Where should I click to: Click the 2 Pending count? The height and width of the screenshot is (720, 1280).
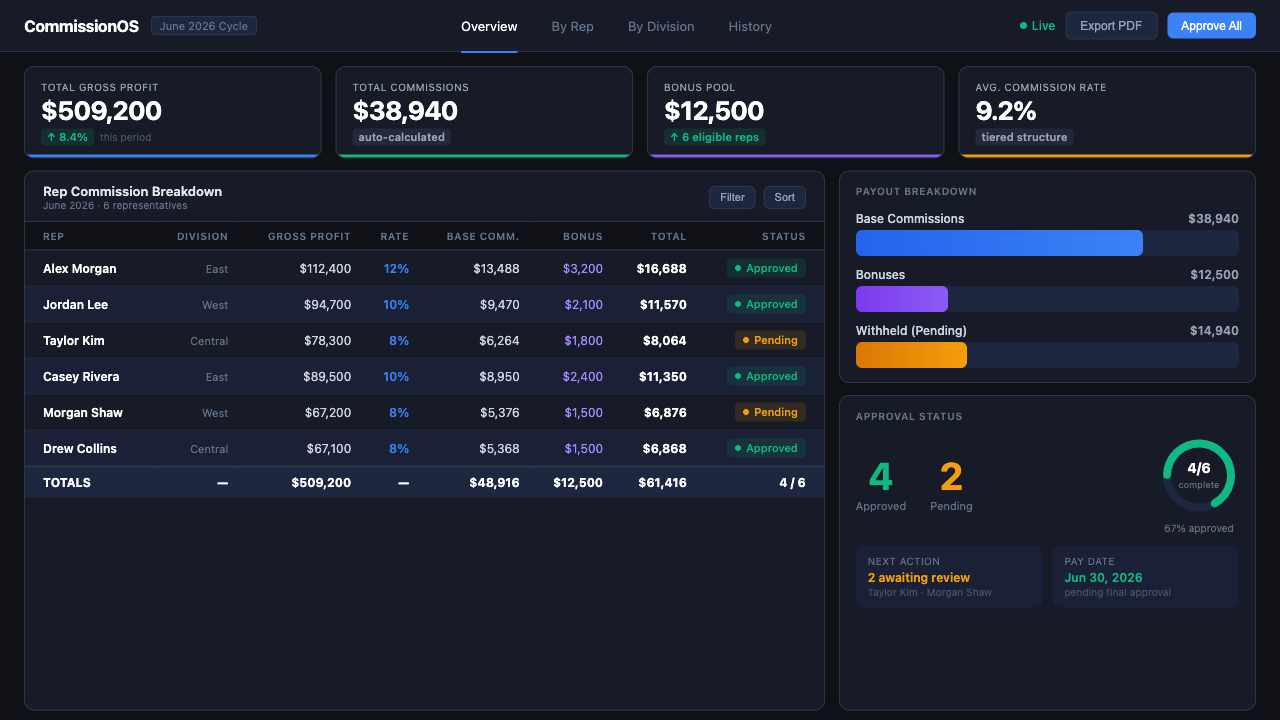pyautogui.click(x=951, y=477)
